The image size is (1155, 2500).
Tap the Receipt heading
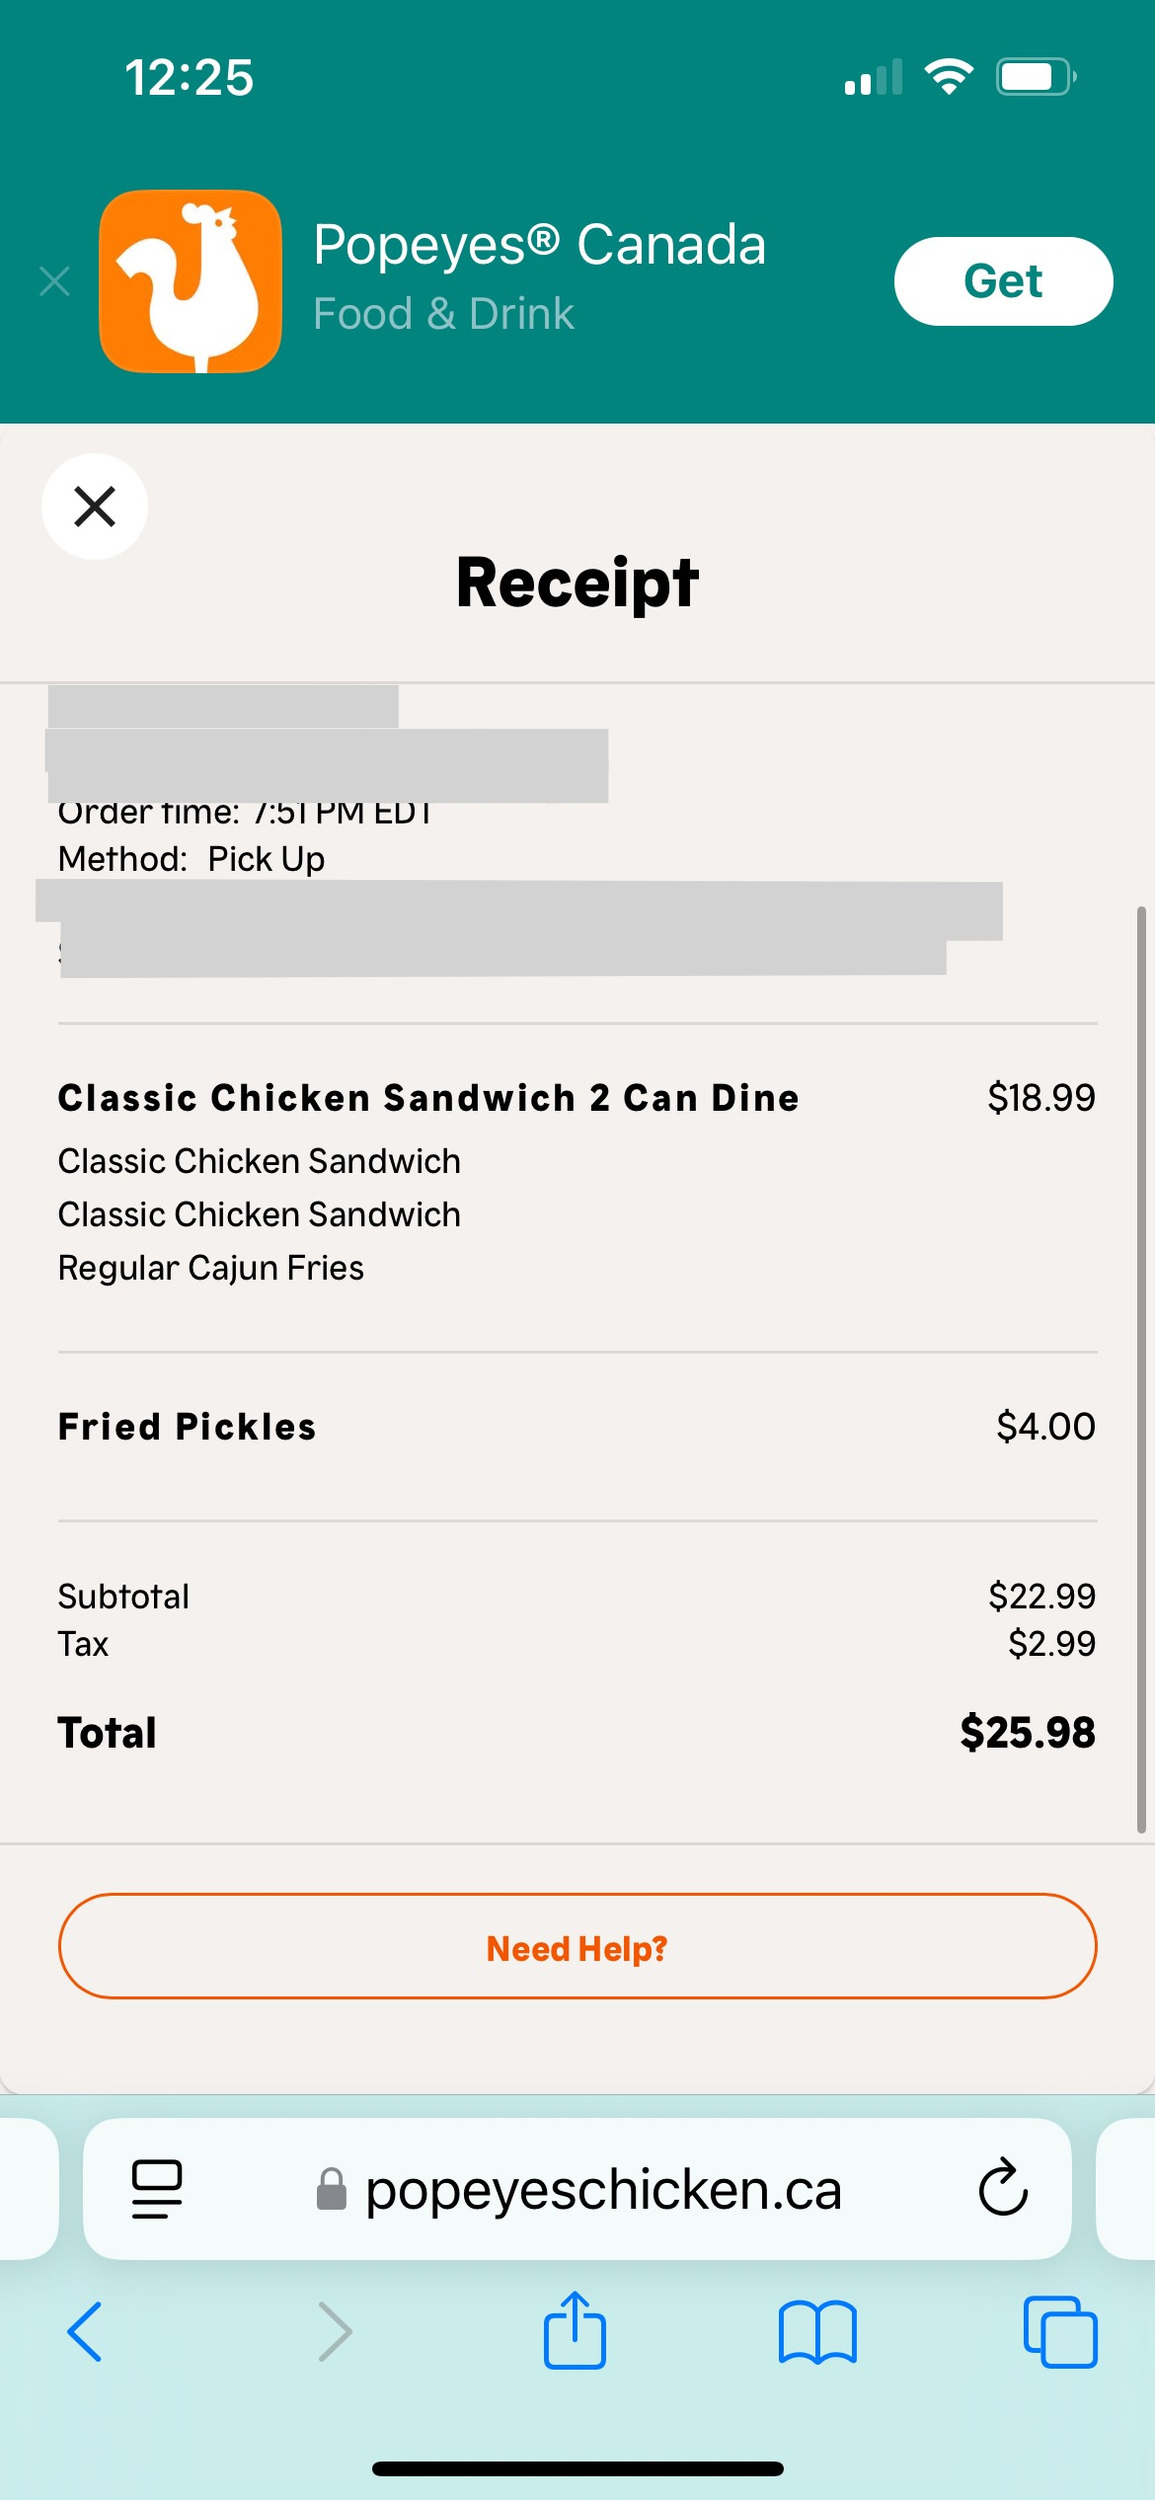(577, 583)
